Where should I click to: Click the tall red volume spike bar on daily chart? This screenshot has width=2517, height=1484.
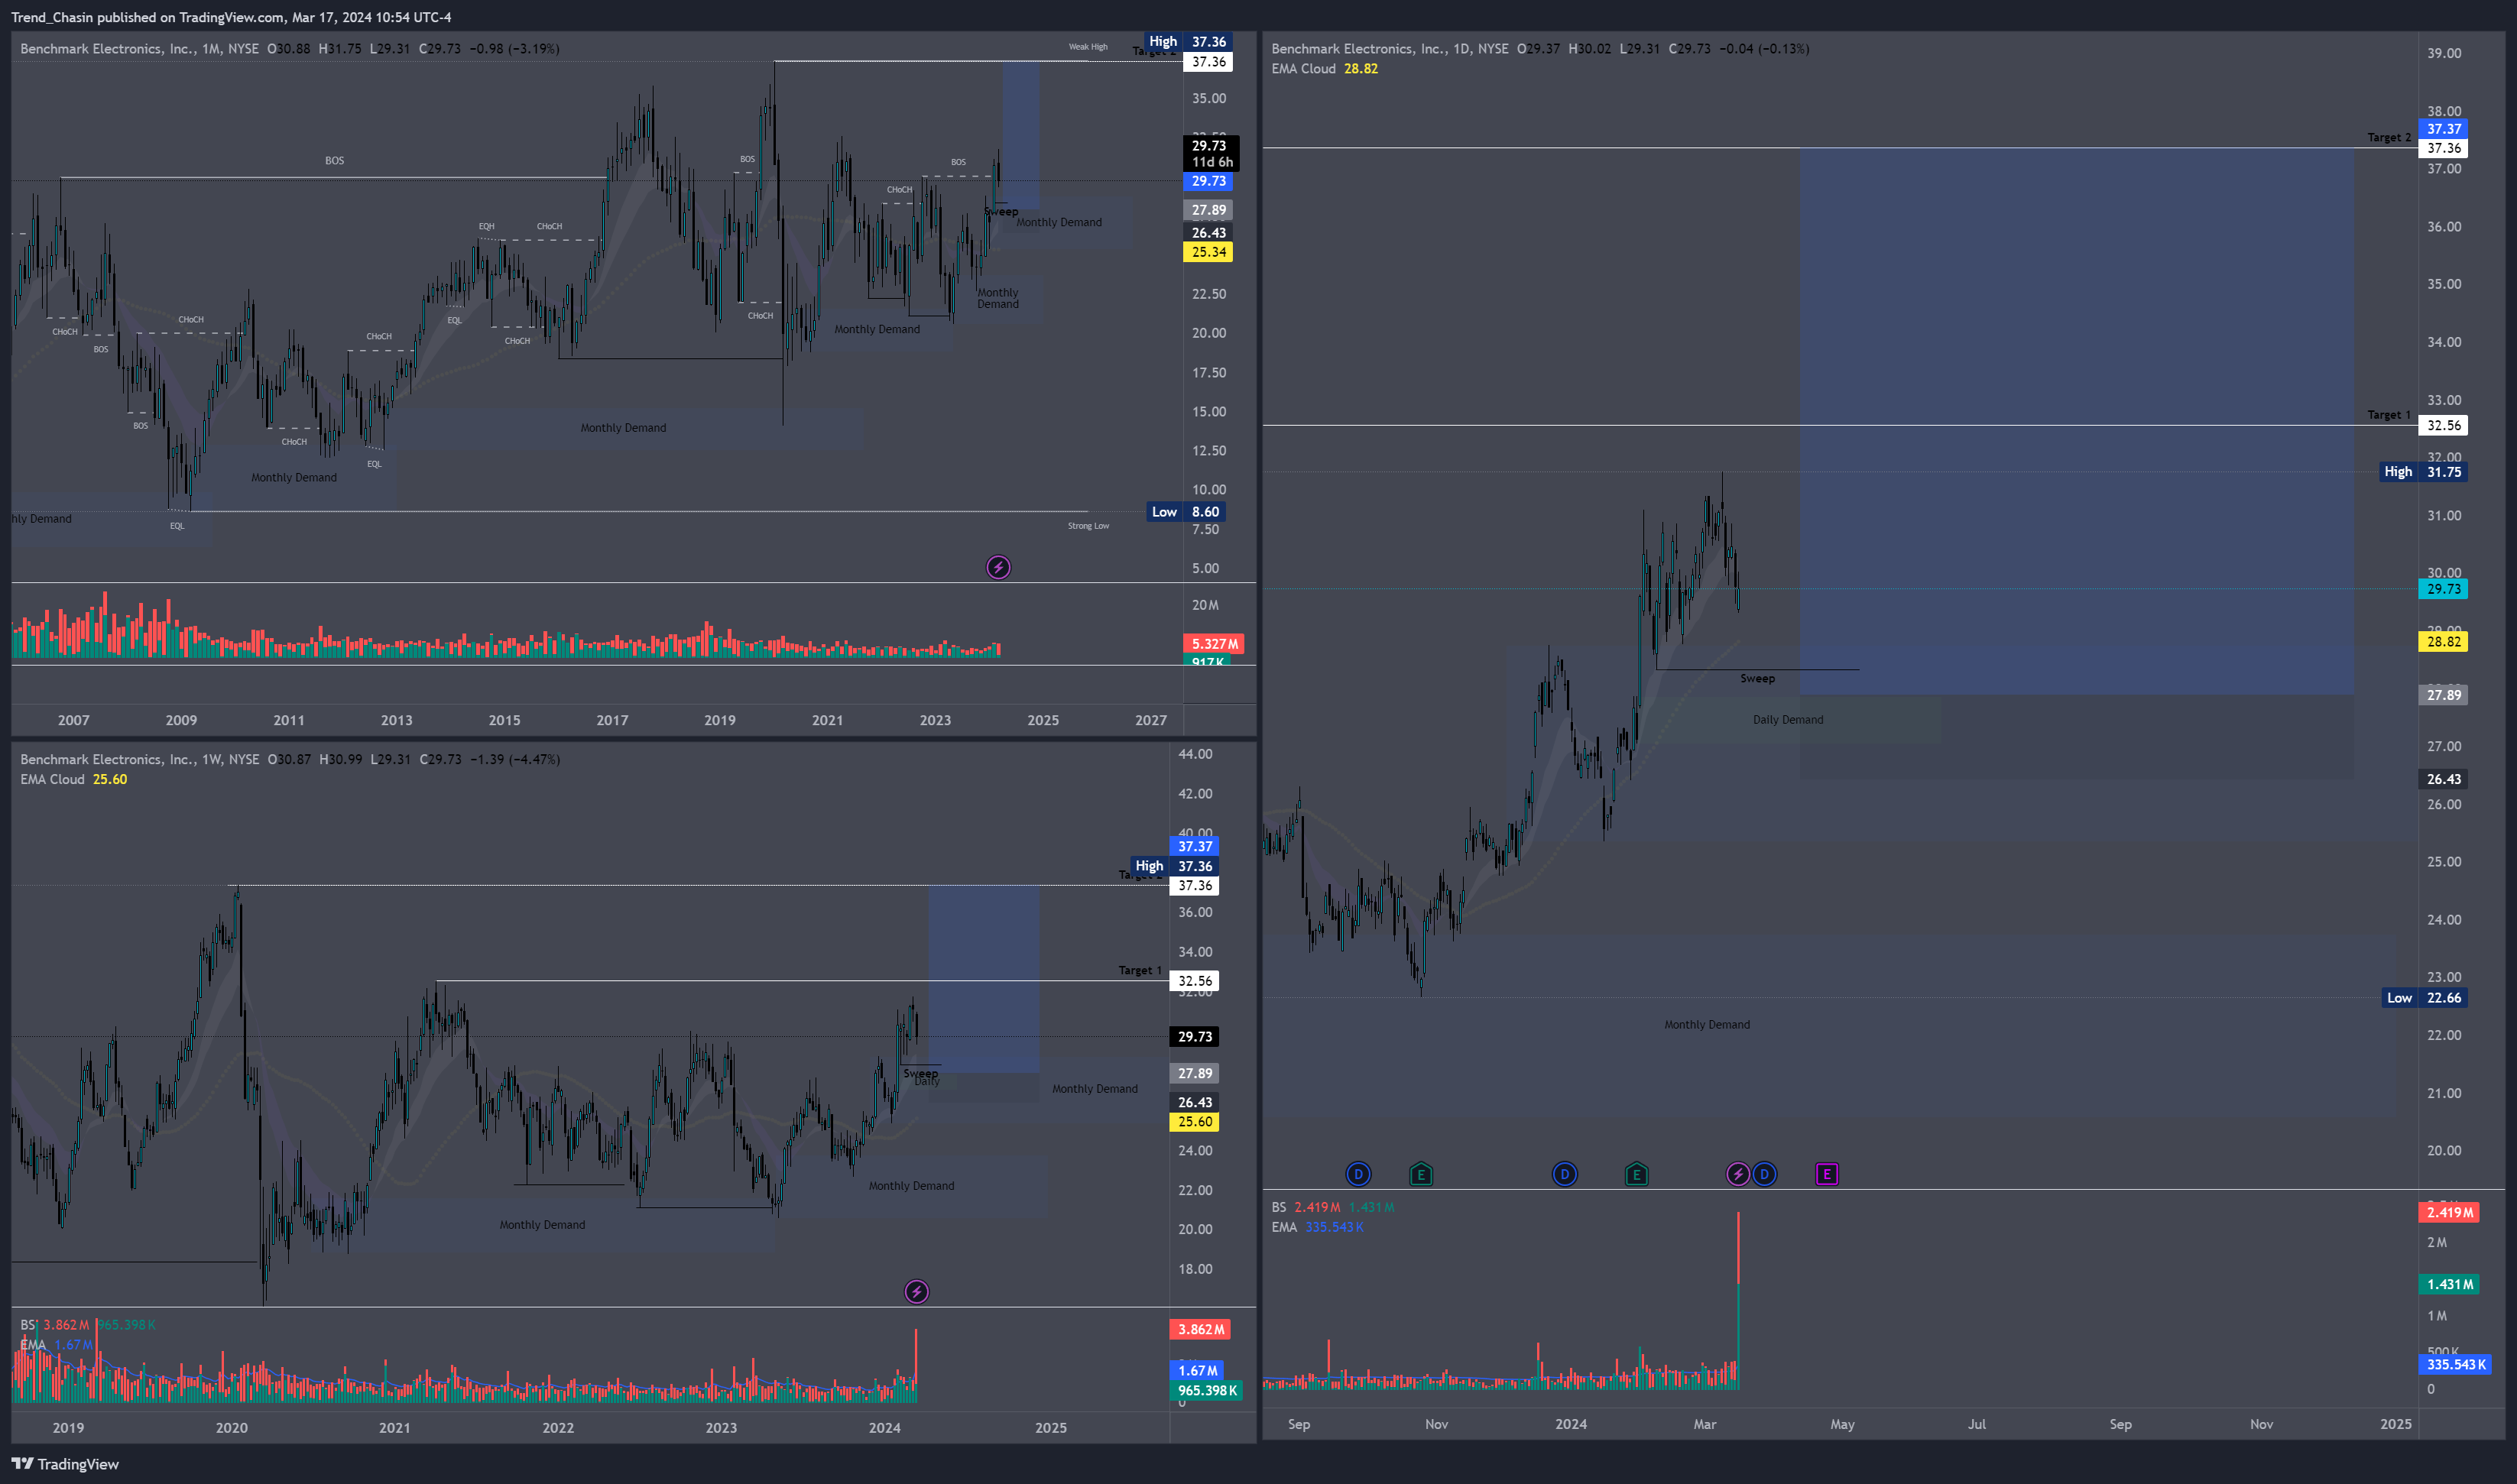pyautogui.click(x=1738, y=1248)
